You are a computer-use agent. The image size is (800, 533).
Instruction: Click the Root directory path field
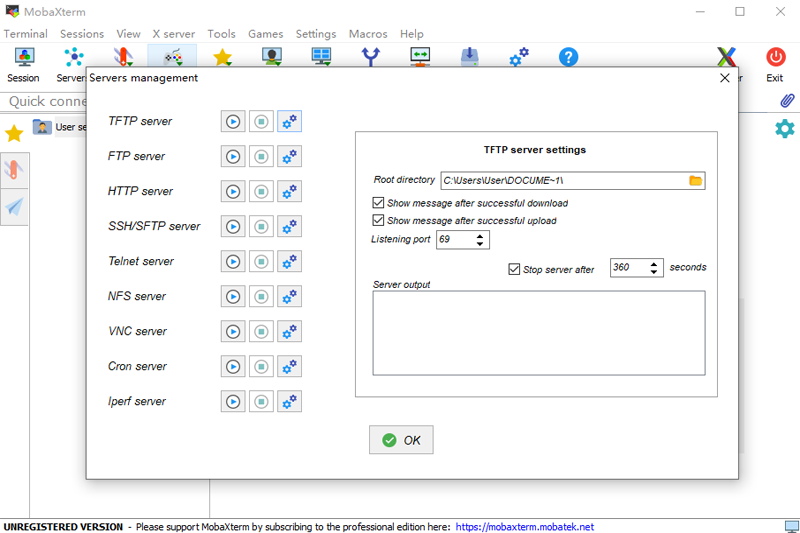pyautogui.click(x=560, y=181)
